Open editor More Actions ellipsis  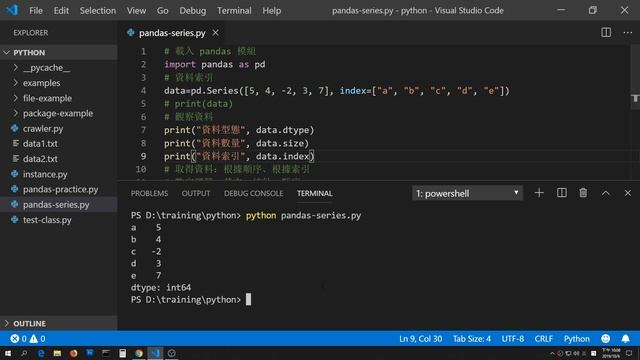click(627, 33)
